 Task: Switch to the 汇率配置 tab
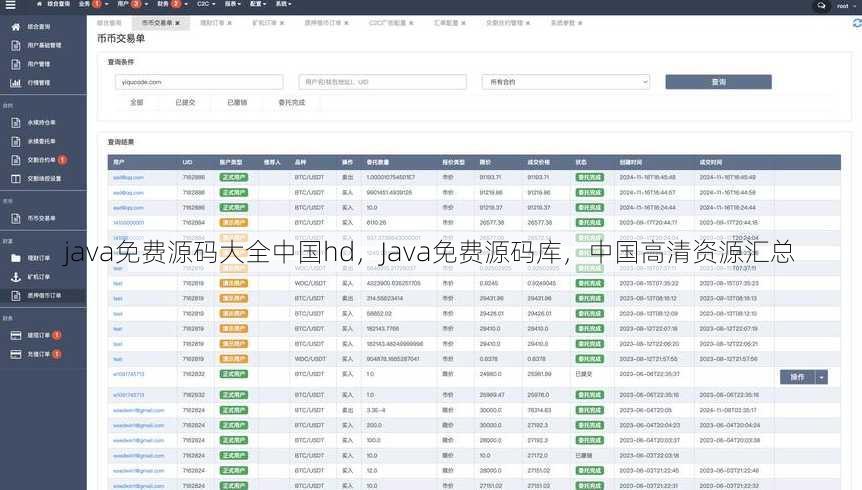[446, 23]
